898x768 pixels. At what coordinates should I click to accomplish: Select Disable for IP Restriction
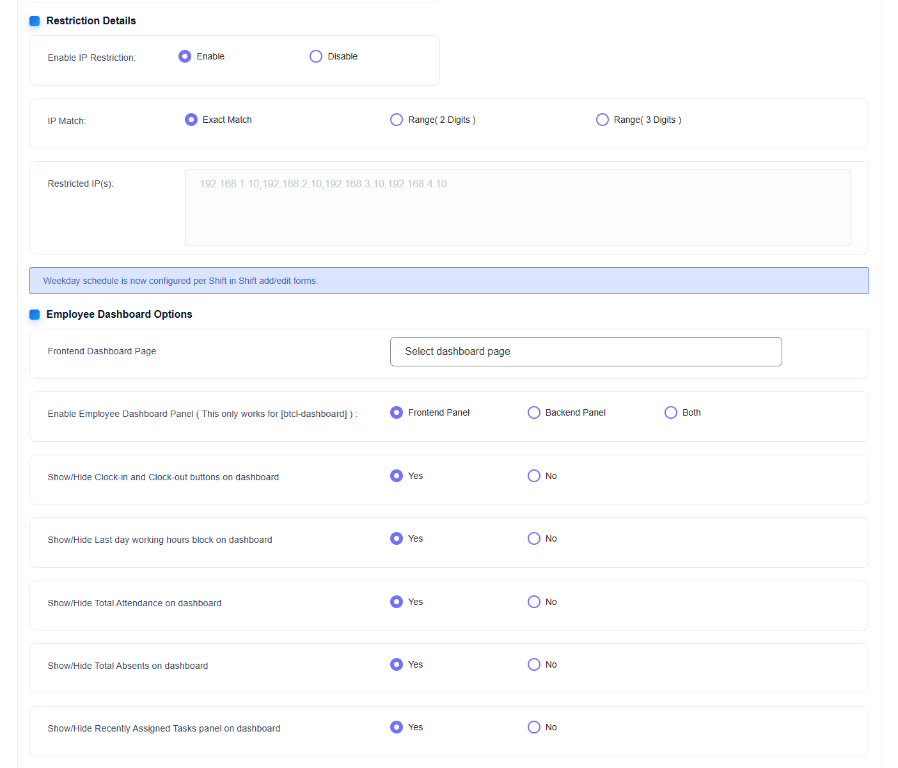tap(316, 56)
